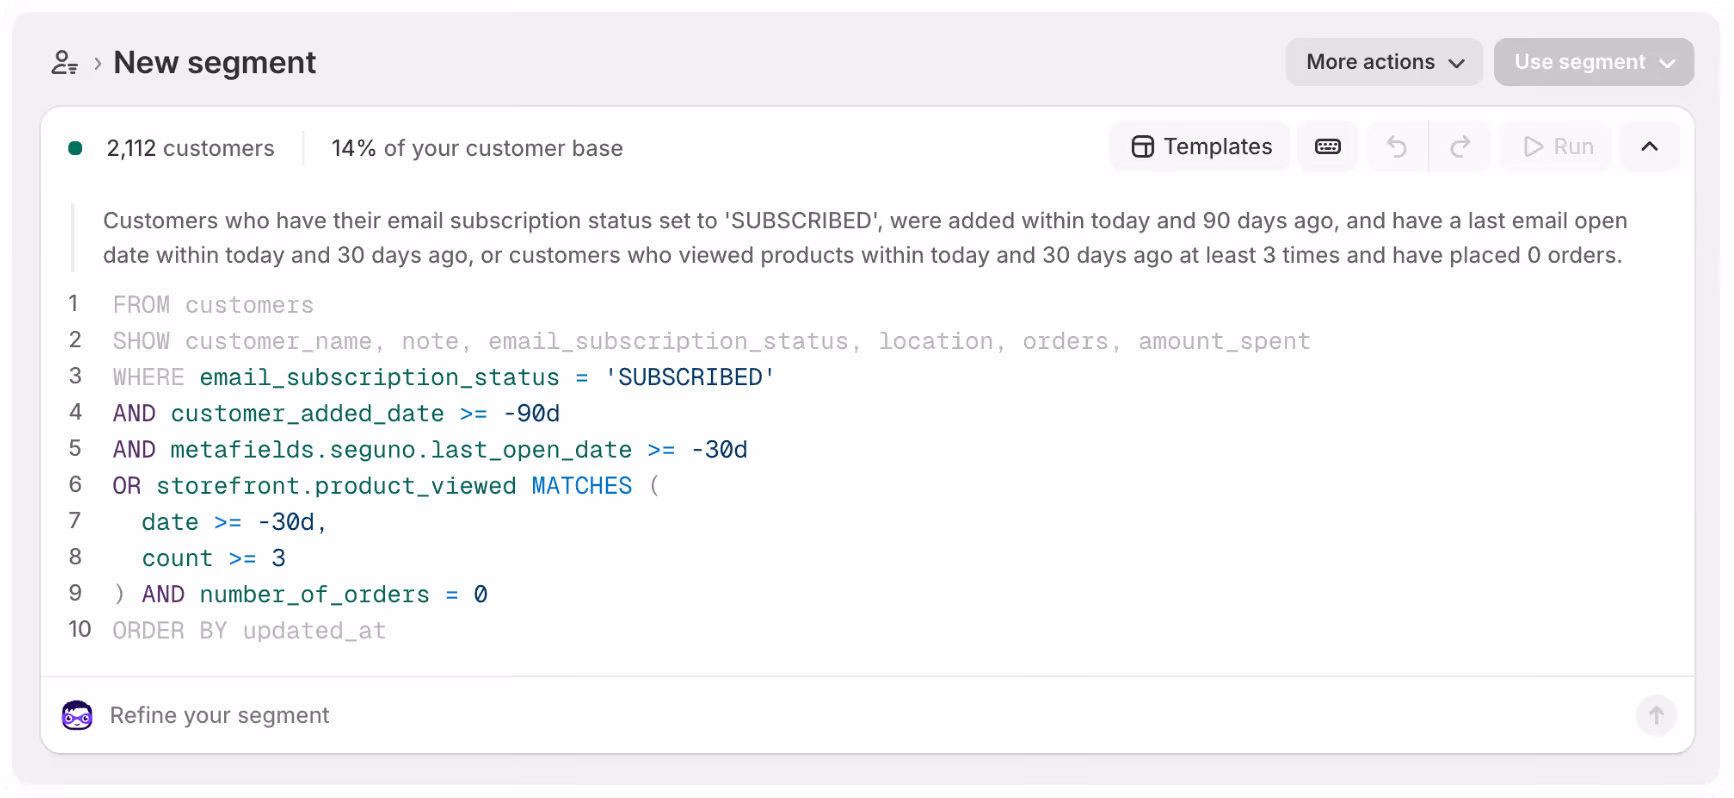Click the New segment title
The height and width of the screenshot is (798, 1734).
coord(214,63)
